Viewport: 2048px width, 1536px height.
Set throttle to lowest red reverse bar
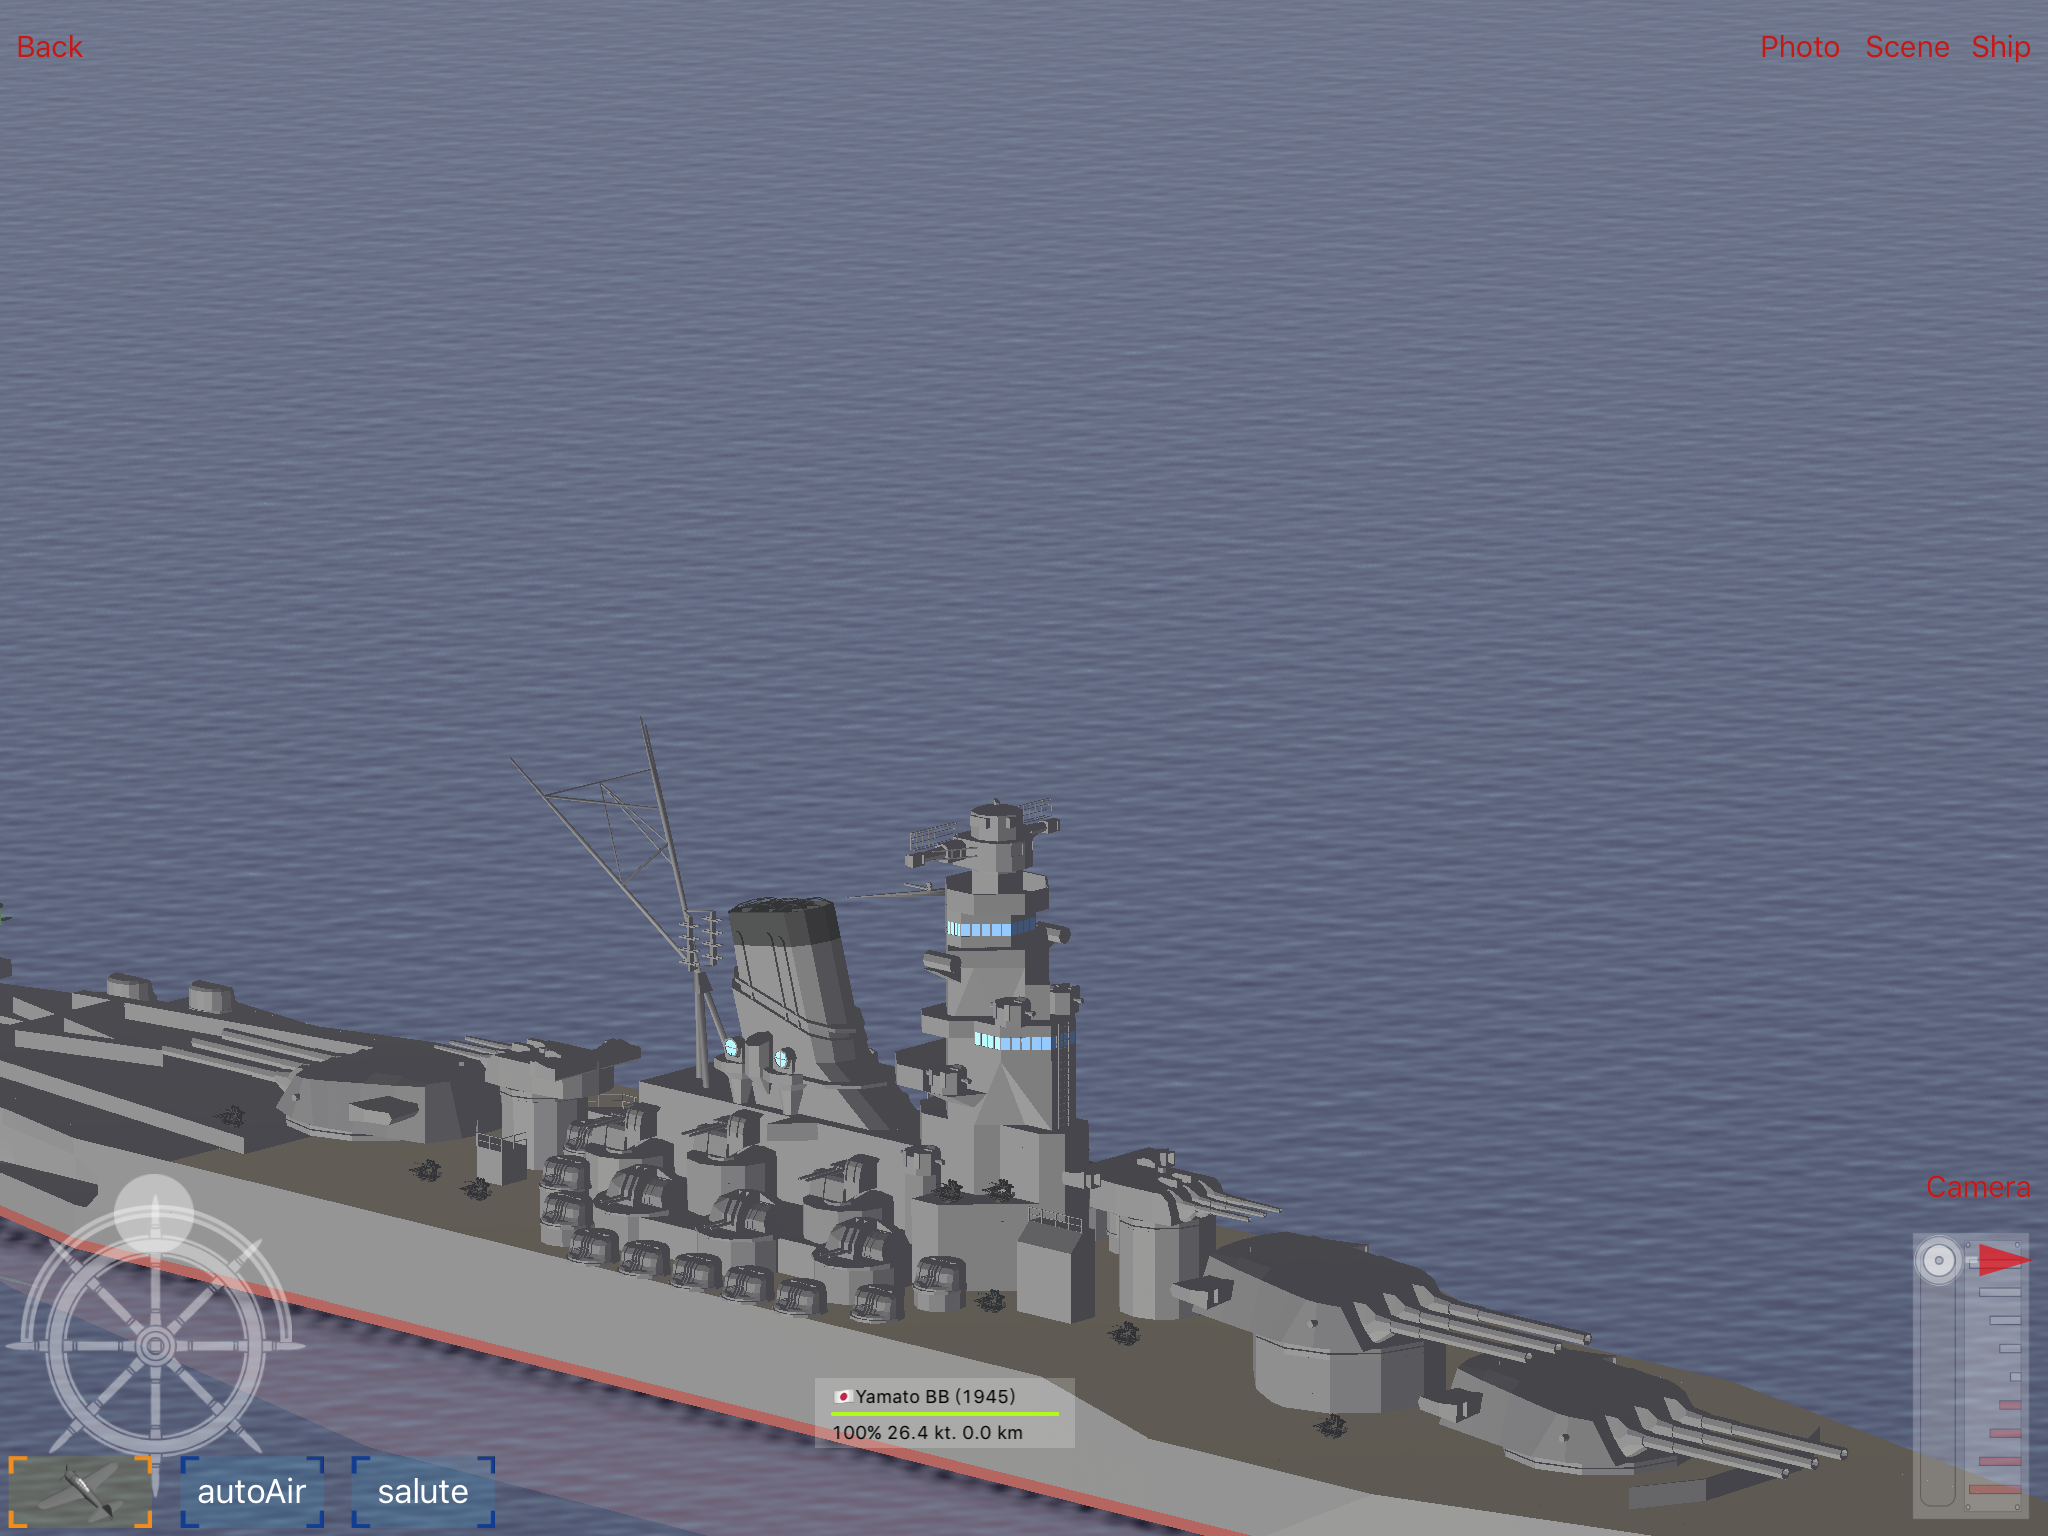1994,1489
